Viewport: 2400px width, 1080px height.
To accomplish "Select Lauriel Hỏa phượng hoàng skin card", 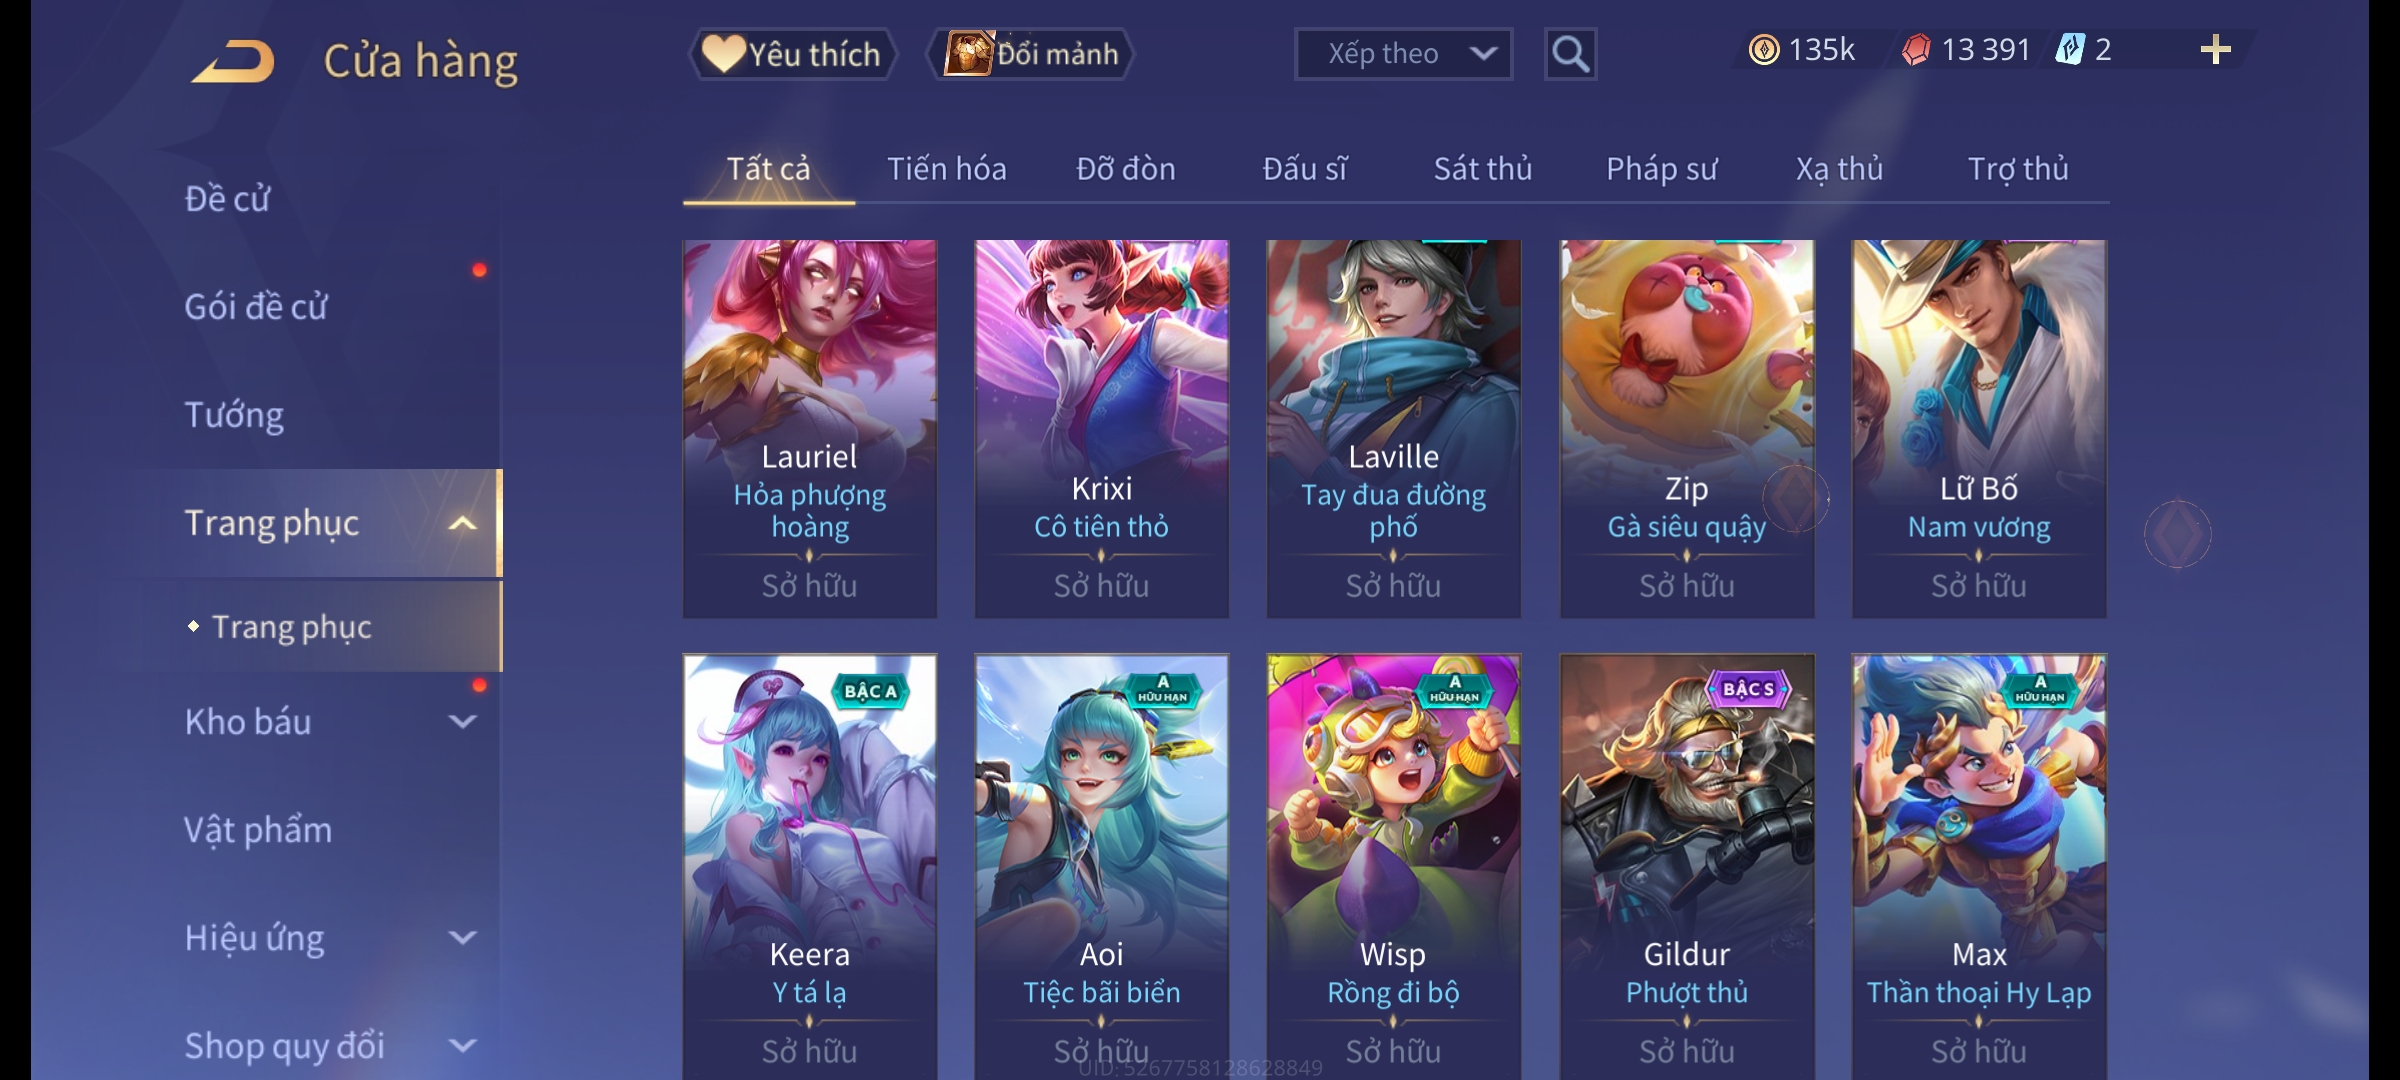I will (x=810, y=429).
